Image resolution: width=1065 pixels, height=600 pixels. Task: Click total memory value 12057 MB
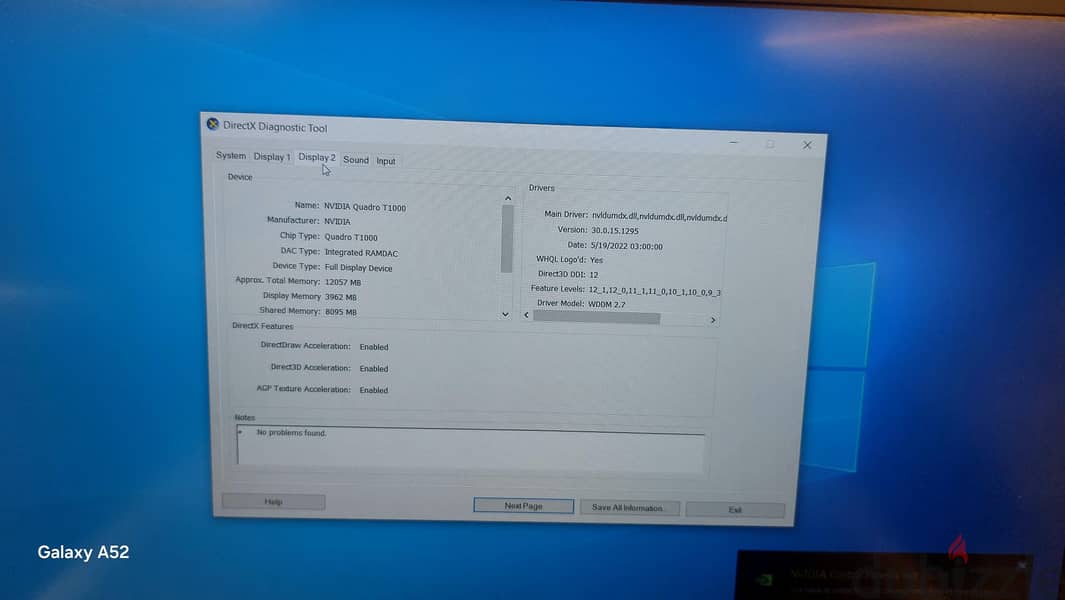point(342,282)
